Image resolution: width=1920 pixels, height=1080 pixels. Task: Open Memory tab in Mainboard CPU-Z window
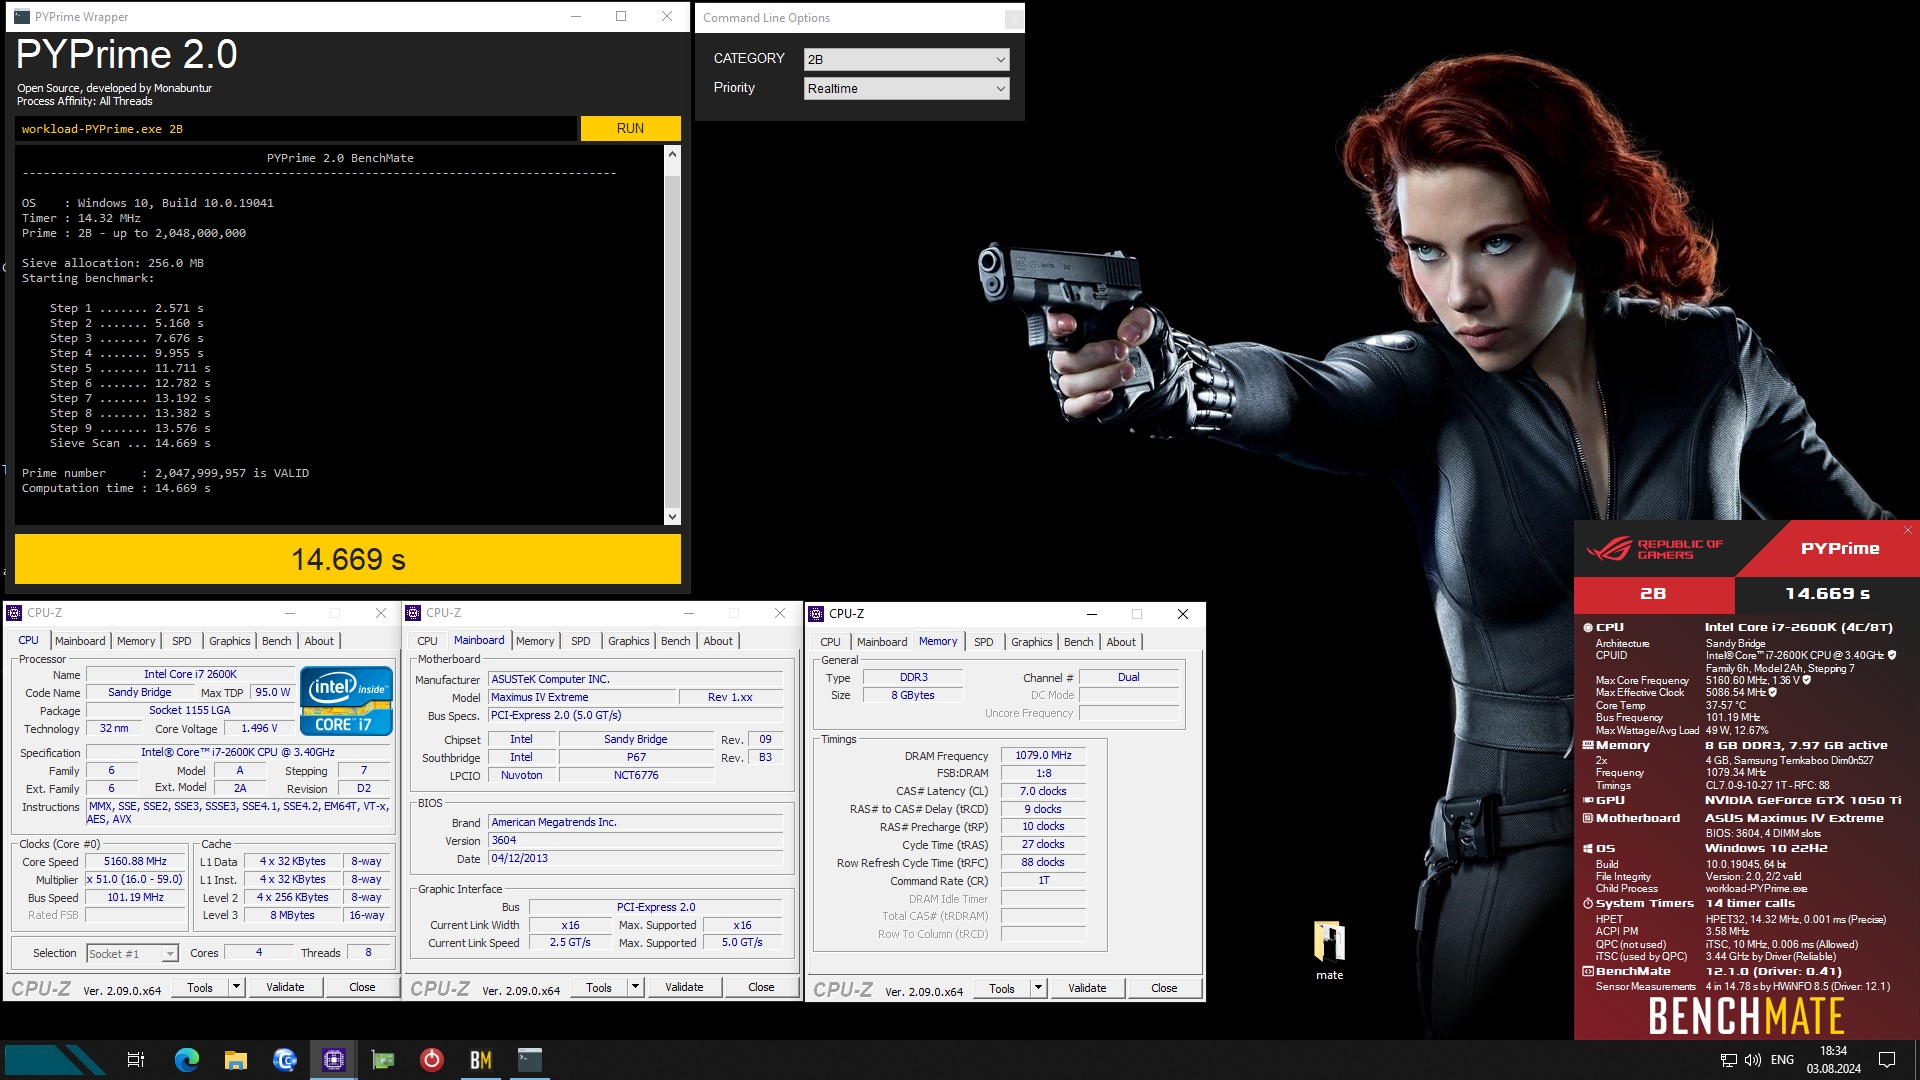click(x=535, y=641)
